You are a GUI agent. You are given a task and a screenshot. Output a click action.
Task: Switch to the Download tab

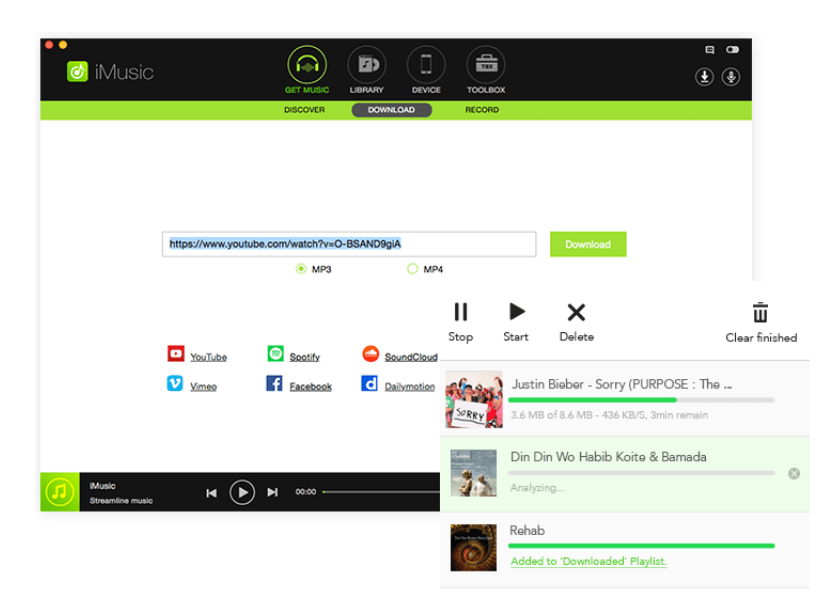(x=392, y=110)
